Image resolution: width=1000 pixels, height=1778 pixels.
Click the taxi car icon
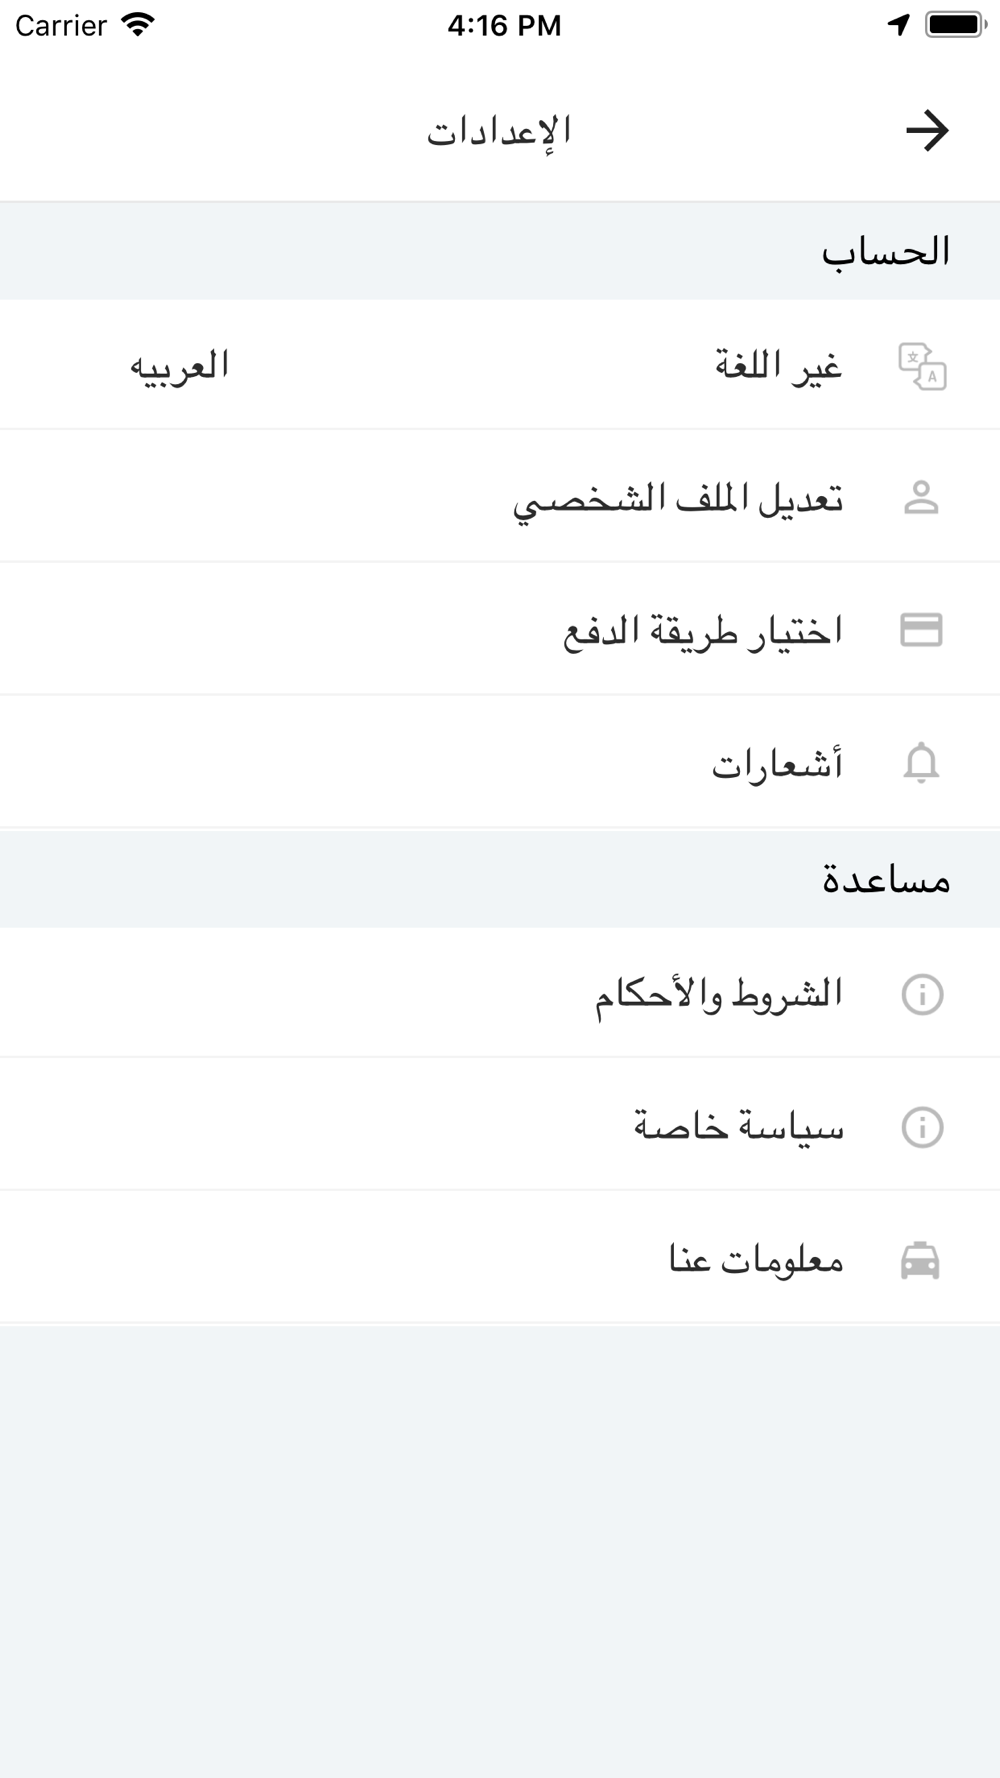pyautogui.click(x=920, y=1260)
